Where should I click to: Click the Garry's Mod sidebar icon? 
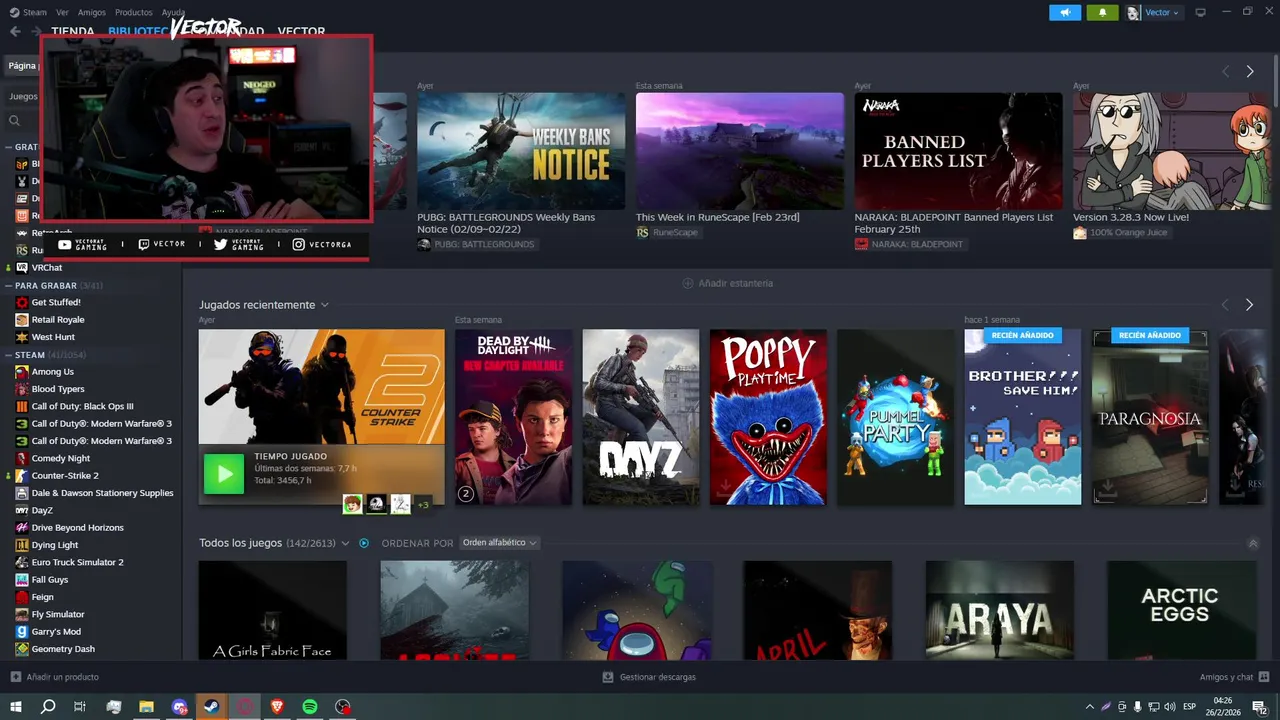(x=22, y=632)
